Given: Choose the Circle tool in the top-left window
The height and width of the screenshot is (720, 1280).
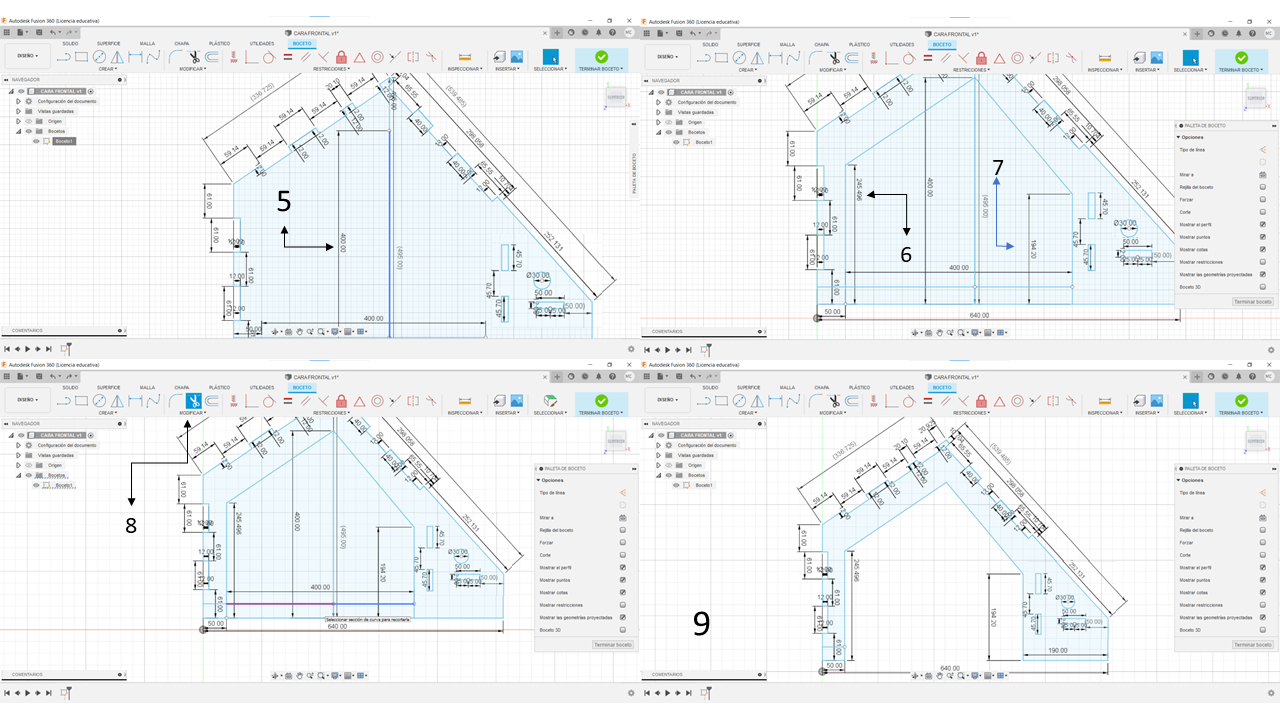Looking at the screenshot, I should [99, 57].
